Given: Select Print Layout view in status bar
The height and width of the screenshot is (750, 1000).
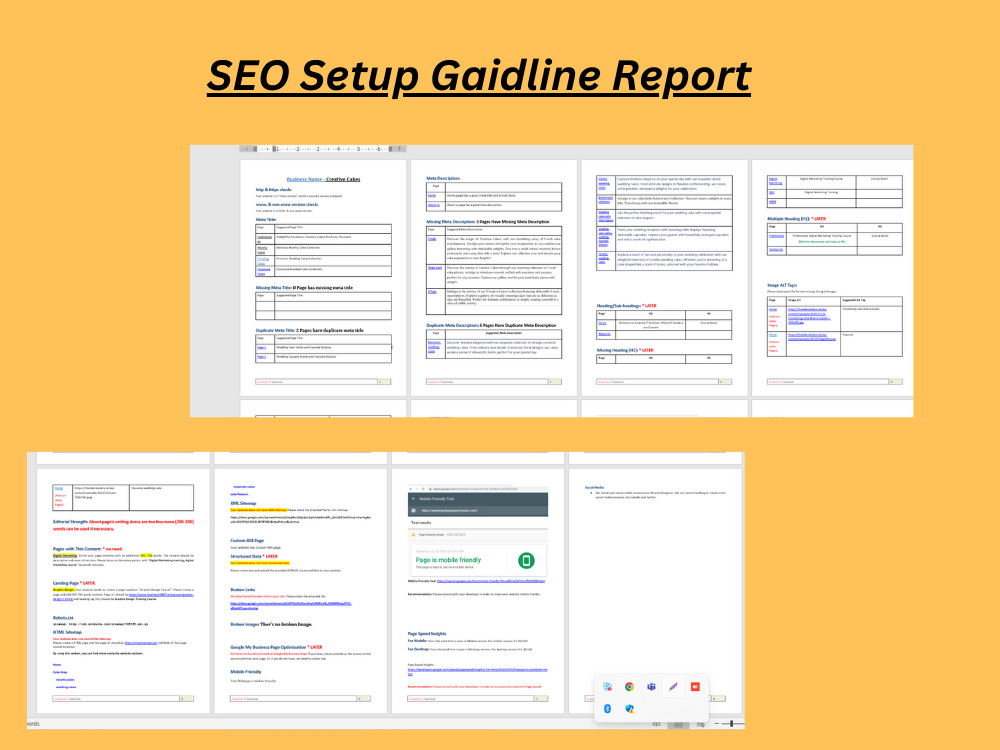Looking at the screenshot, I should point(679,724).
